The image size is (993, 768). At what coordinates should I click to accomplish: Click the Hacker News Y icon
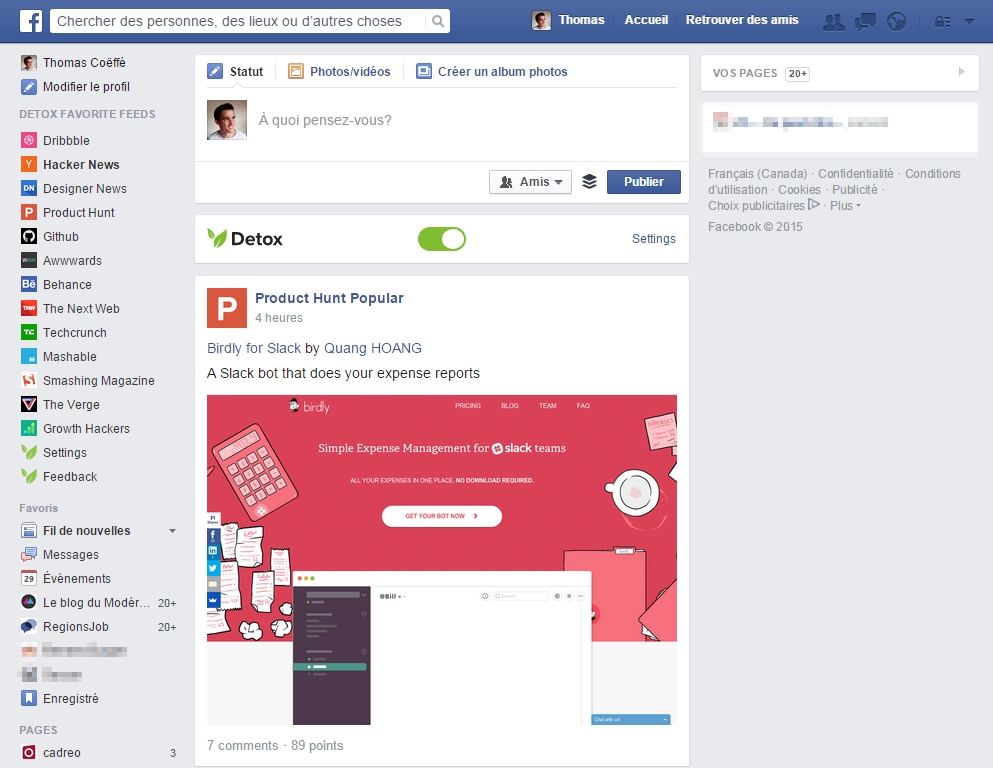pos(29,164)
